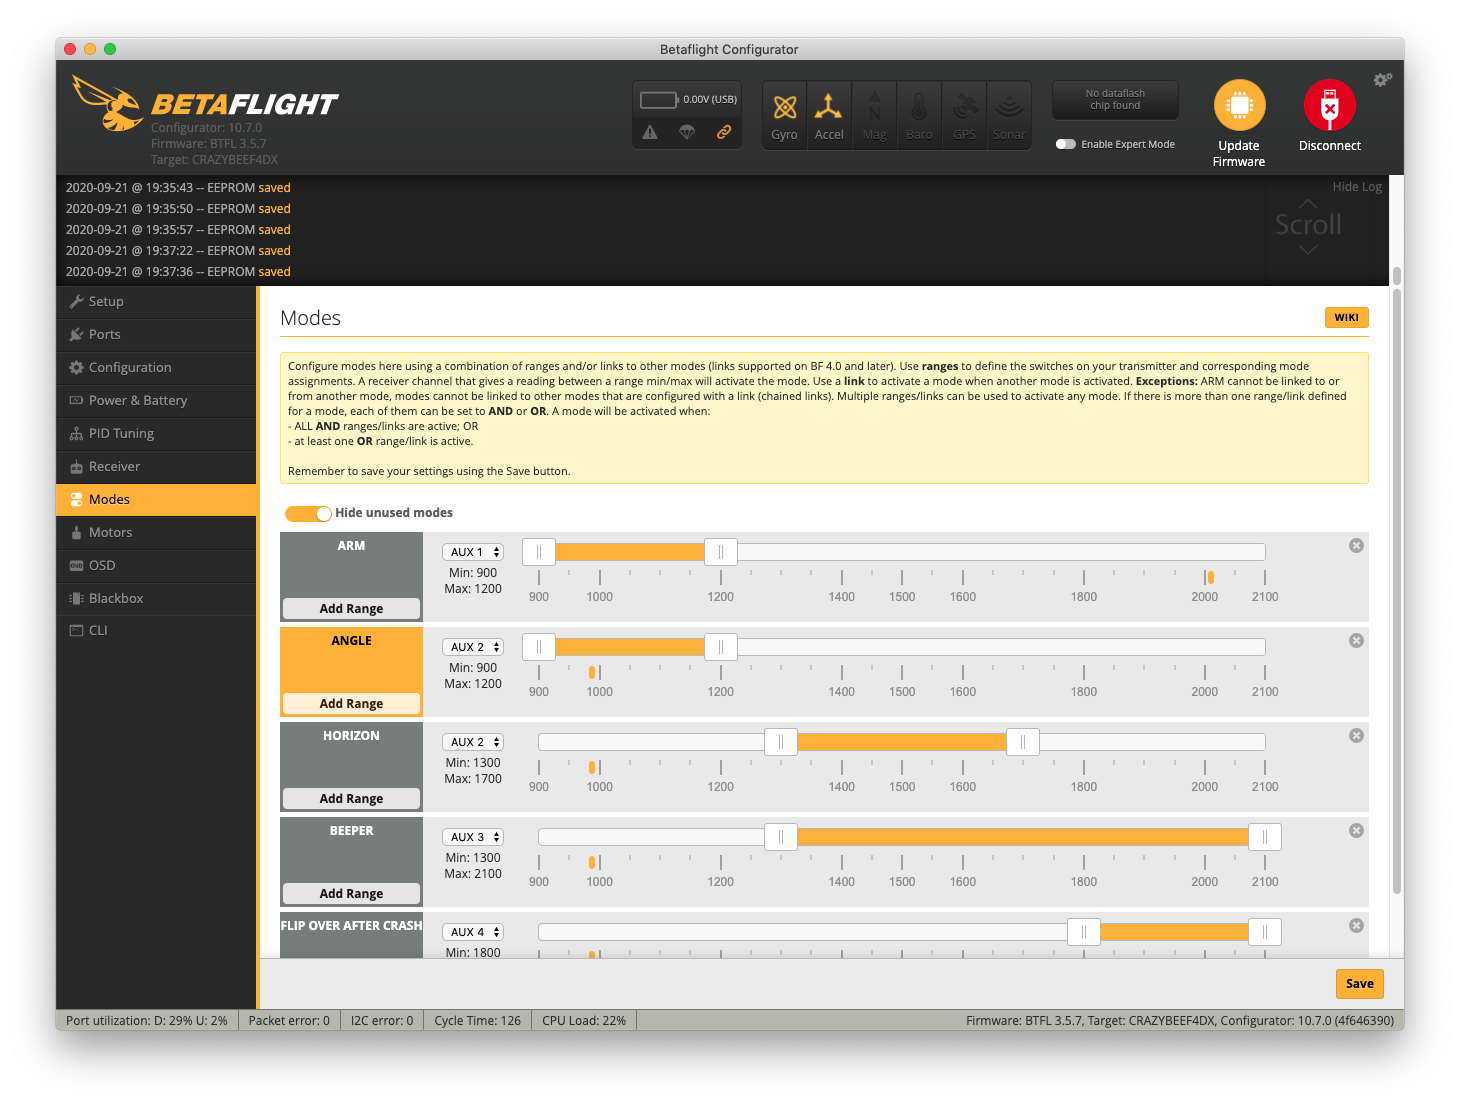
Task: Open the Blackbox tab
Action: [x=156, y=599]
